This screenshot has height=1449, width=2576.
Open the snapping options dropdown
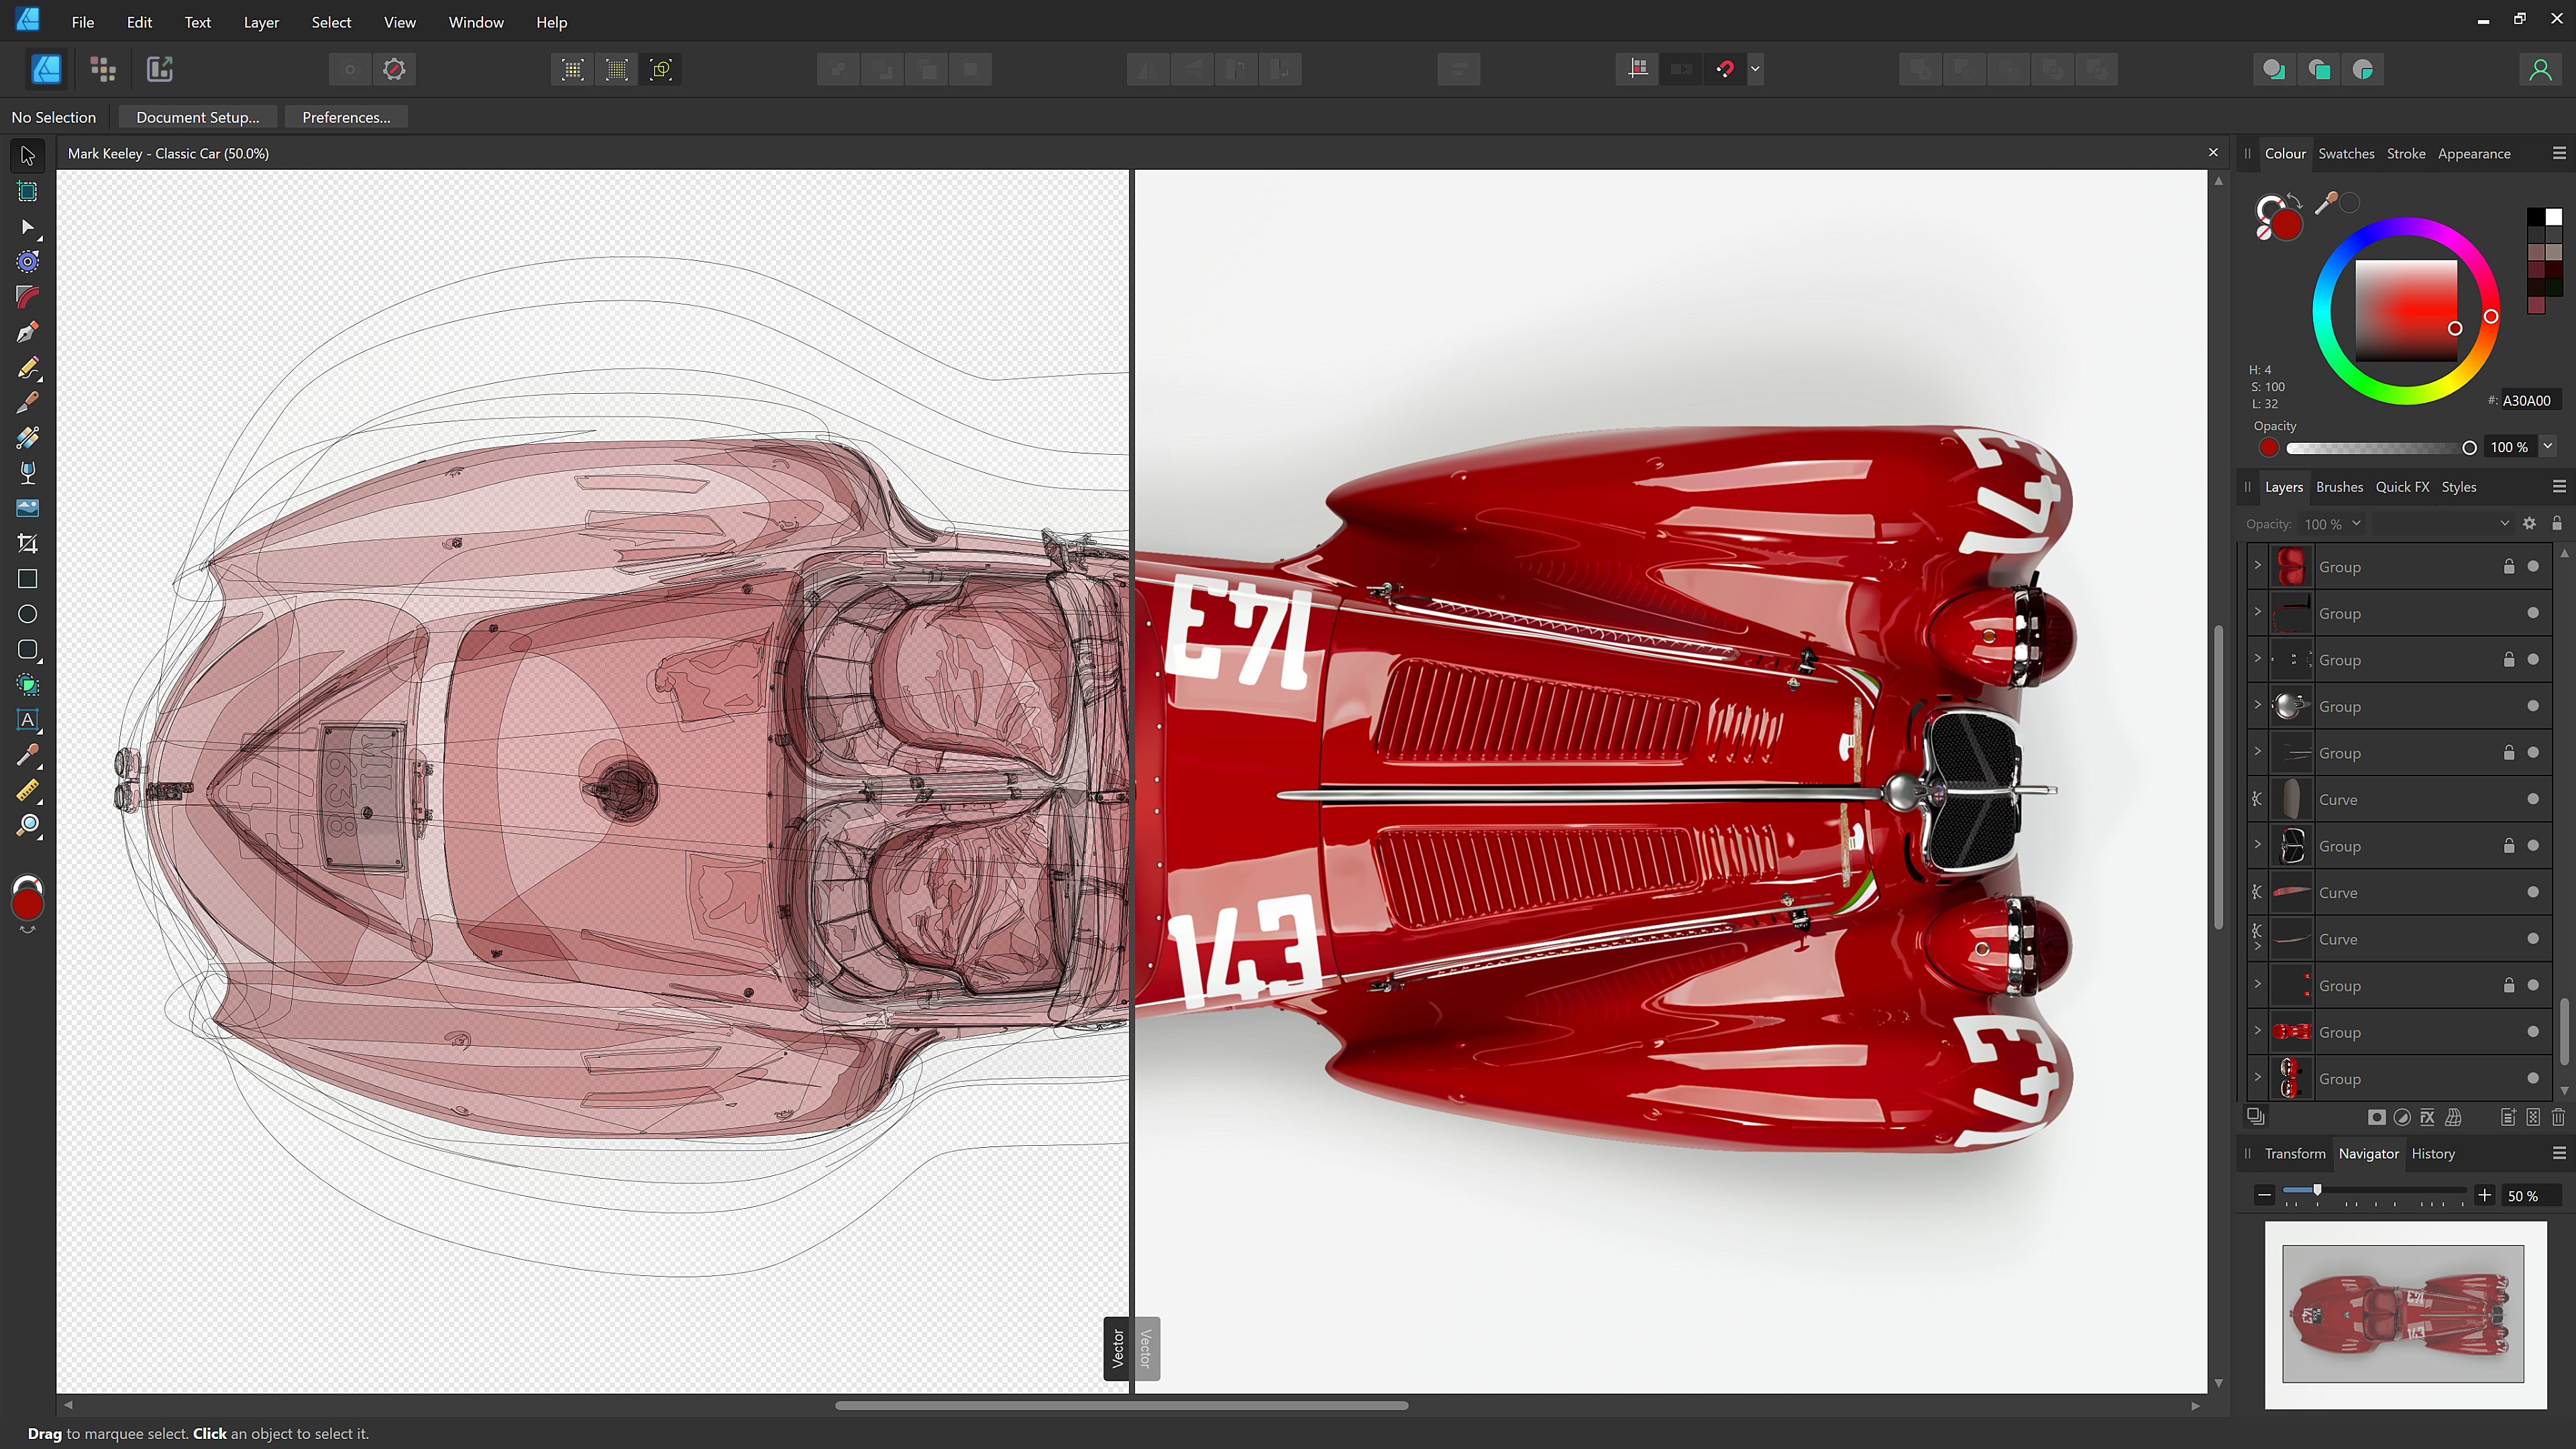pyautogui.click(x=1755, y=69)
